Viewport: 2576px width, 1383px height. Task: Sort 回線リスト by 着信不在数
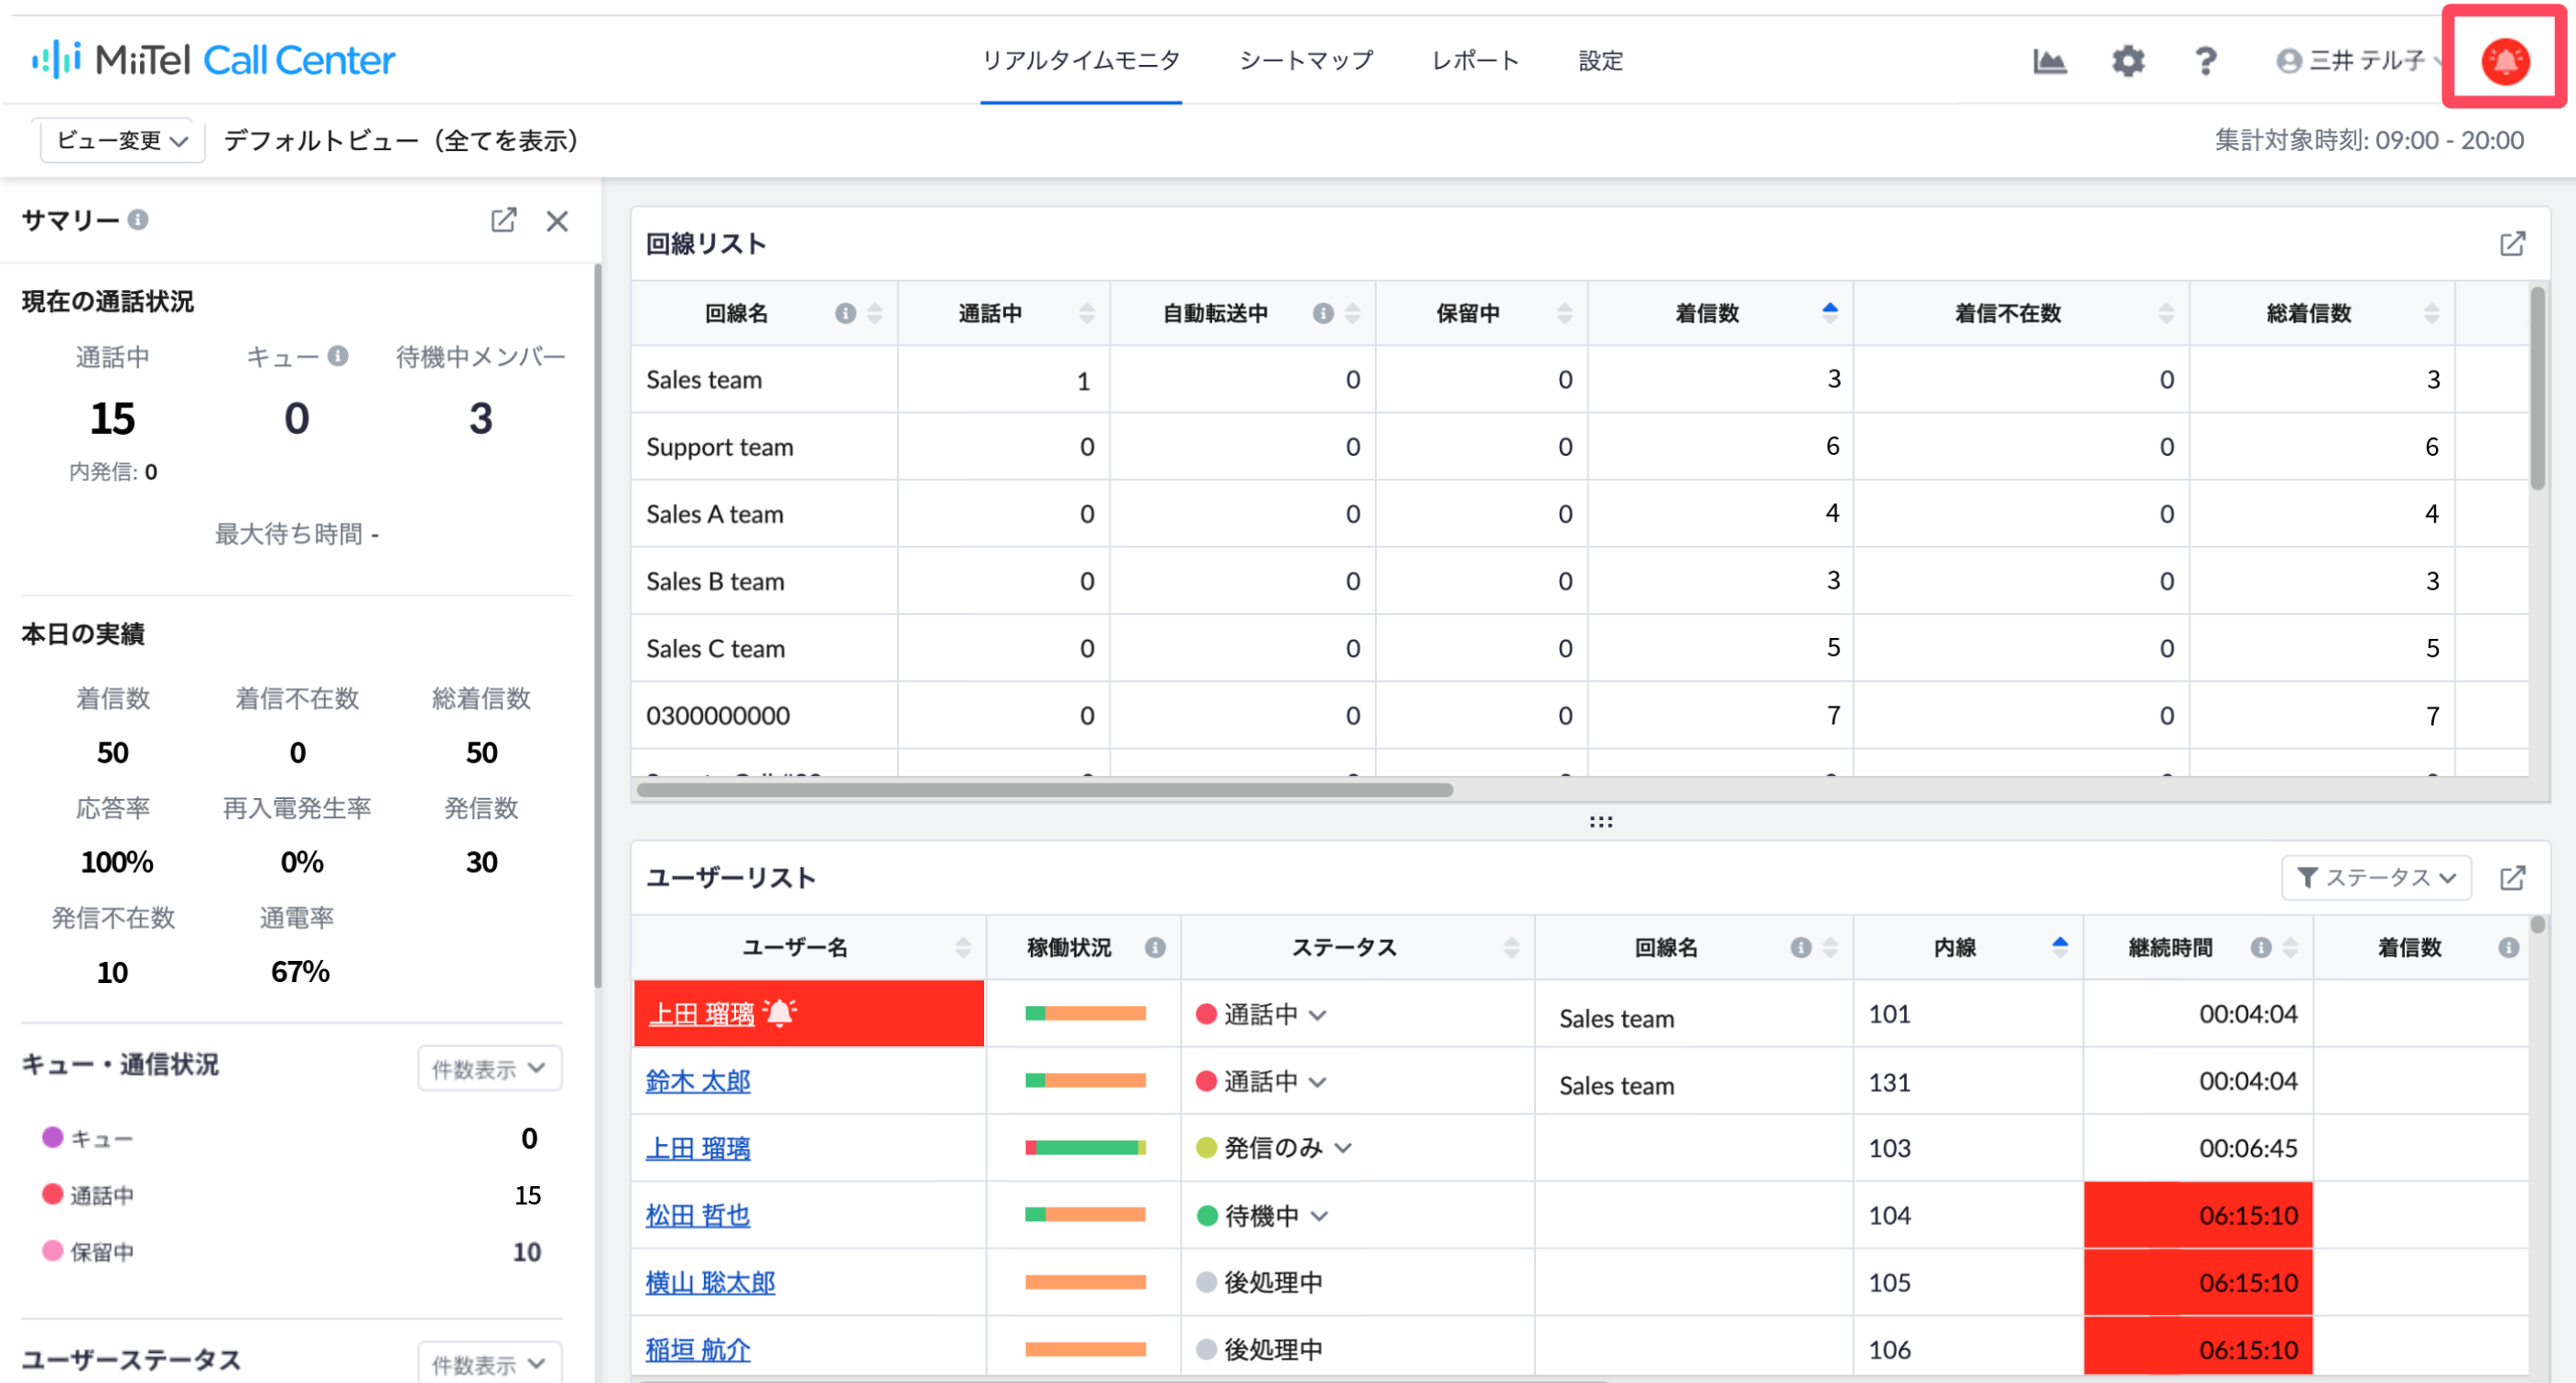click(x=2166, y=313)
